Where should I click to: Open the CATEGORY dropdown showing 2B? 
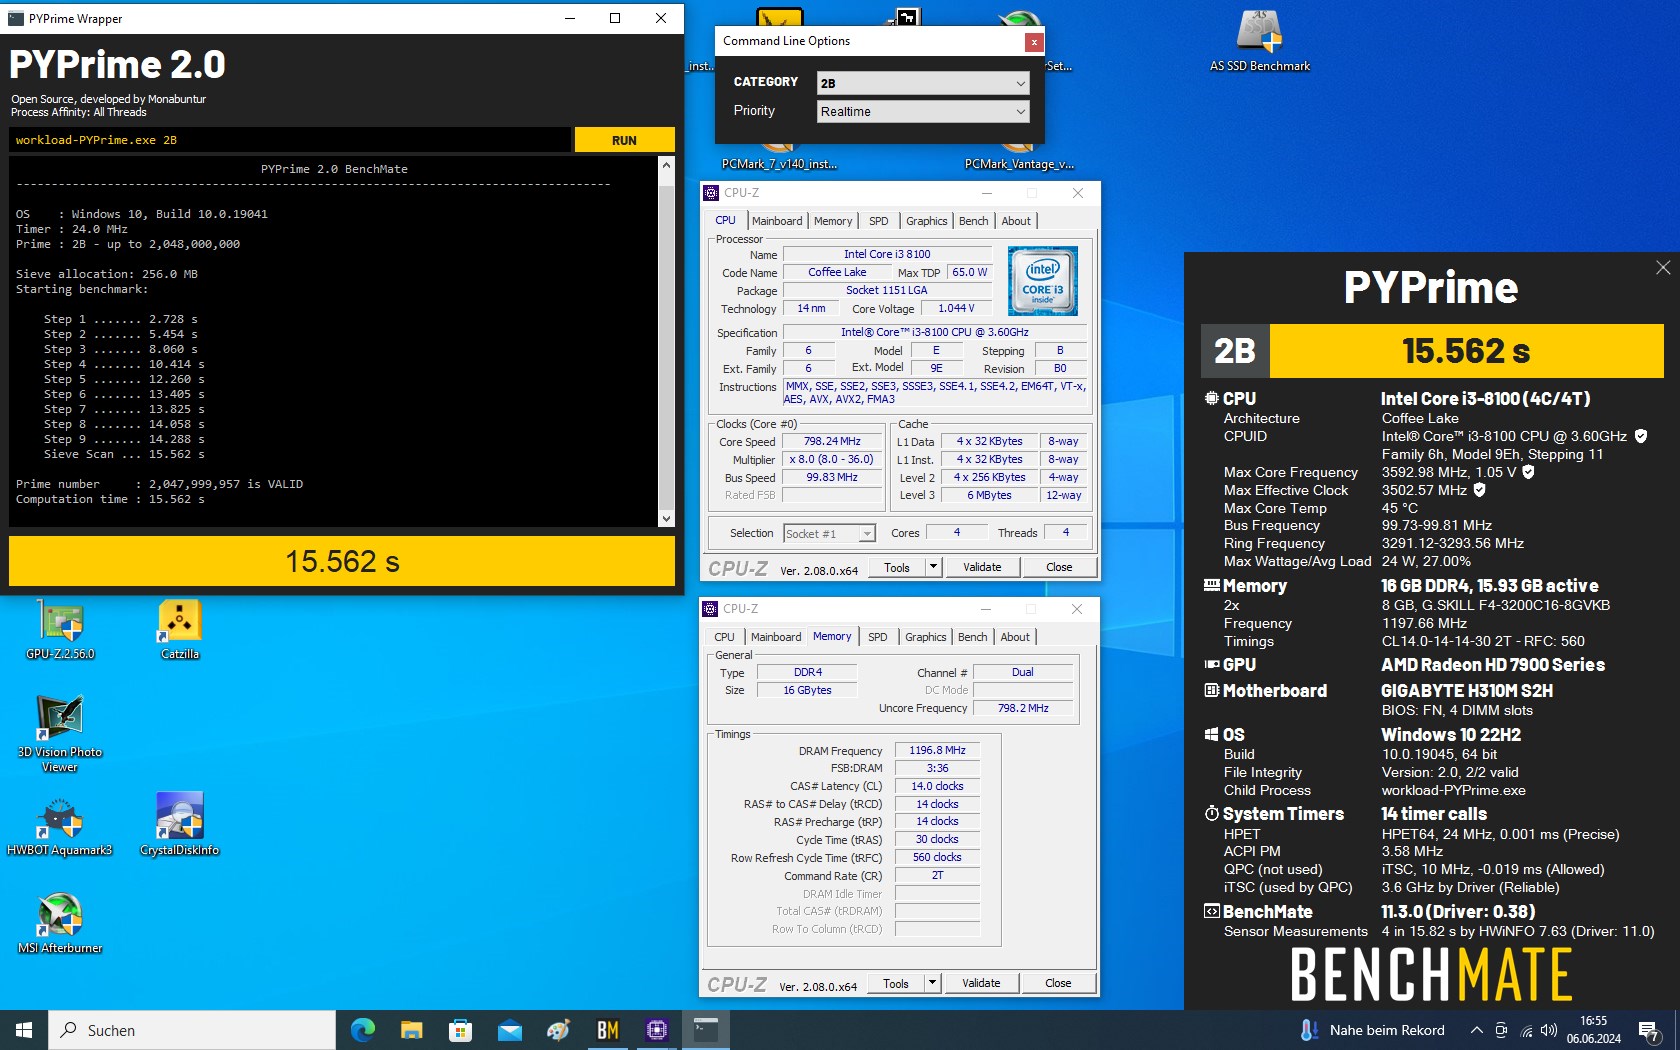[x=922, y=83]
